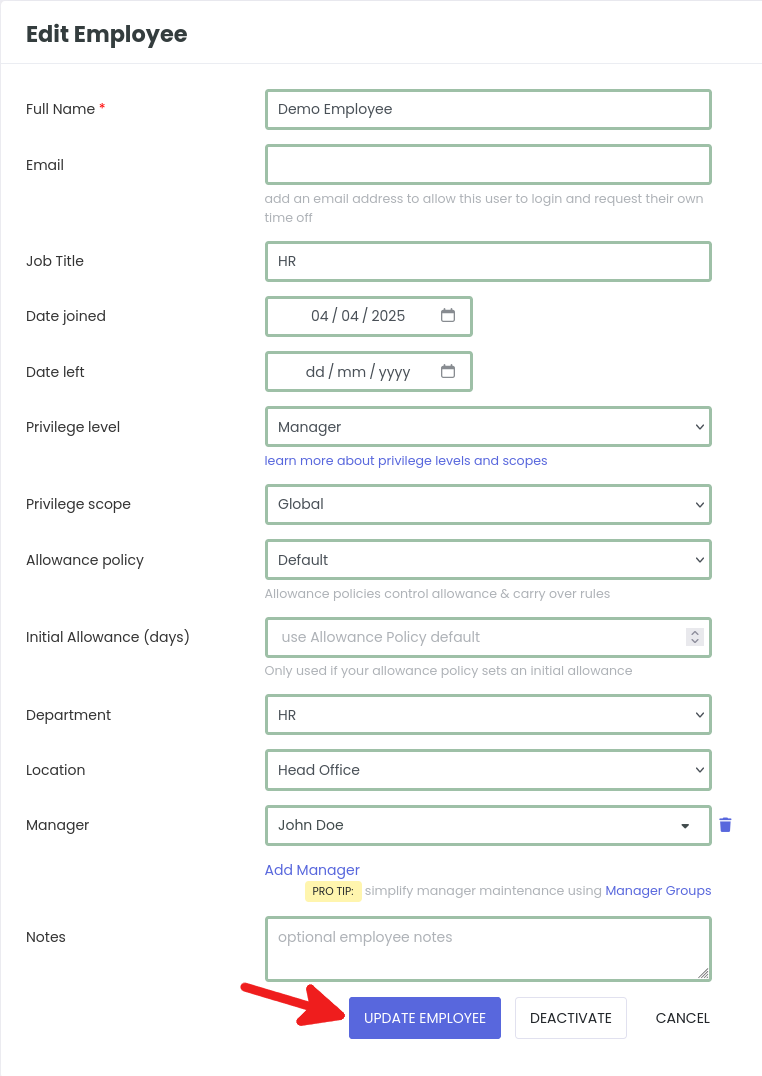
Task: Click the Initial Allowance stepper arrows
Action: click(695, 637)
